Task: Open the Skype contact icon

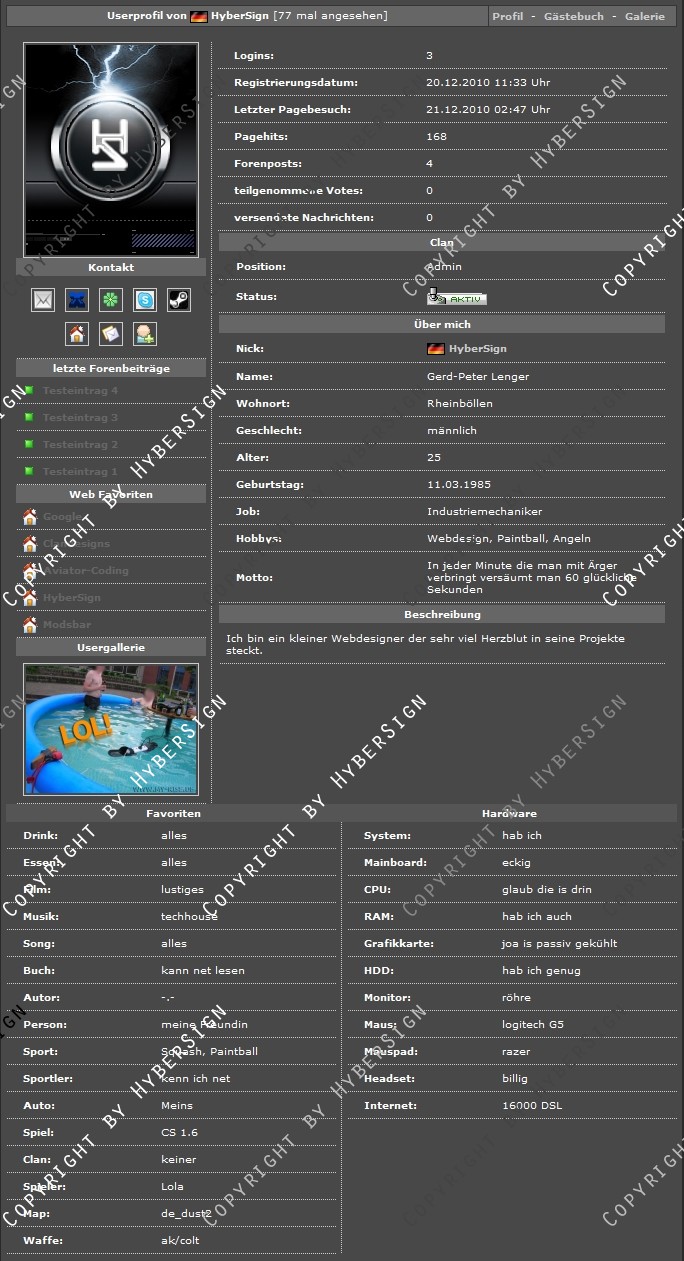Action: point(145,300)
